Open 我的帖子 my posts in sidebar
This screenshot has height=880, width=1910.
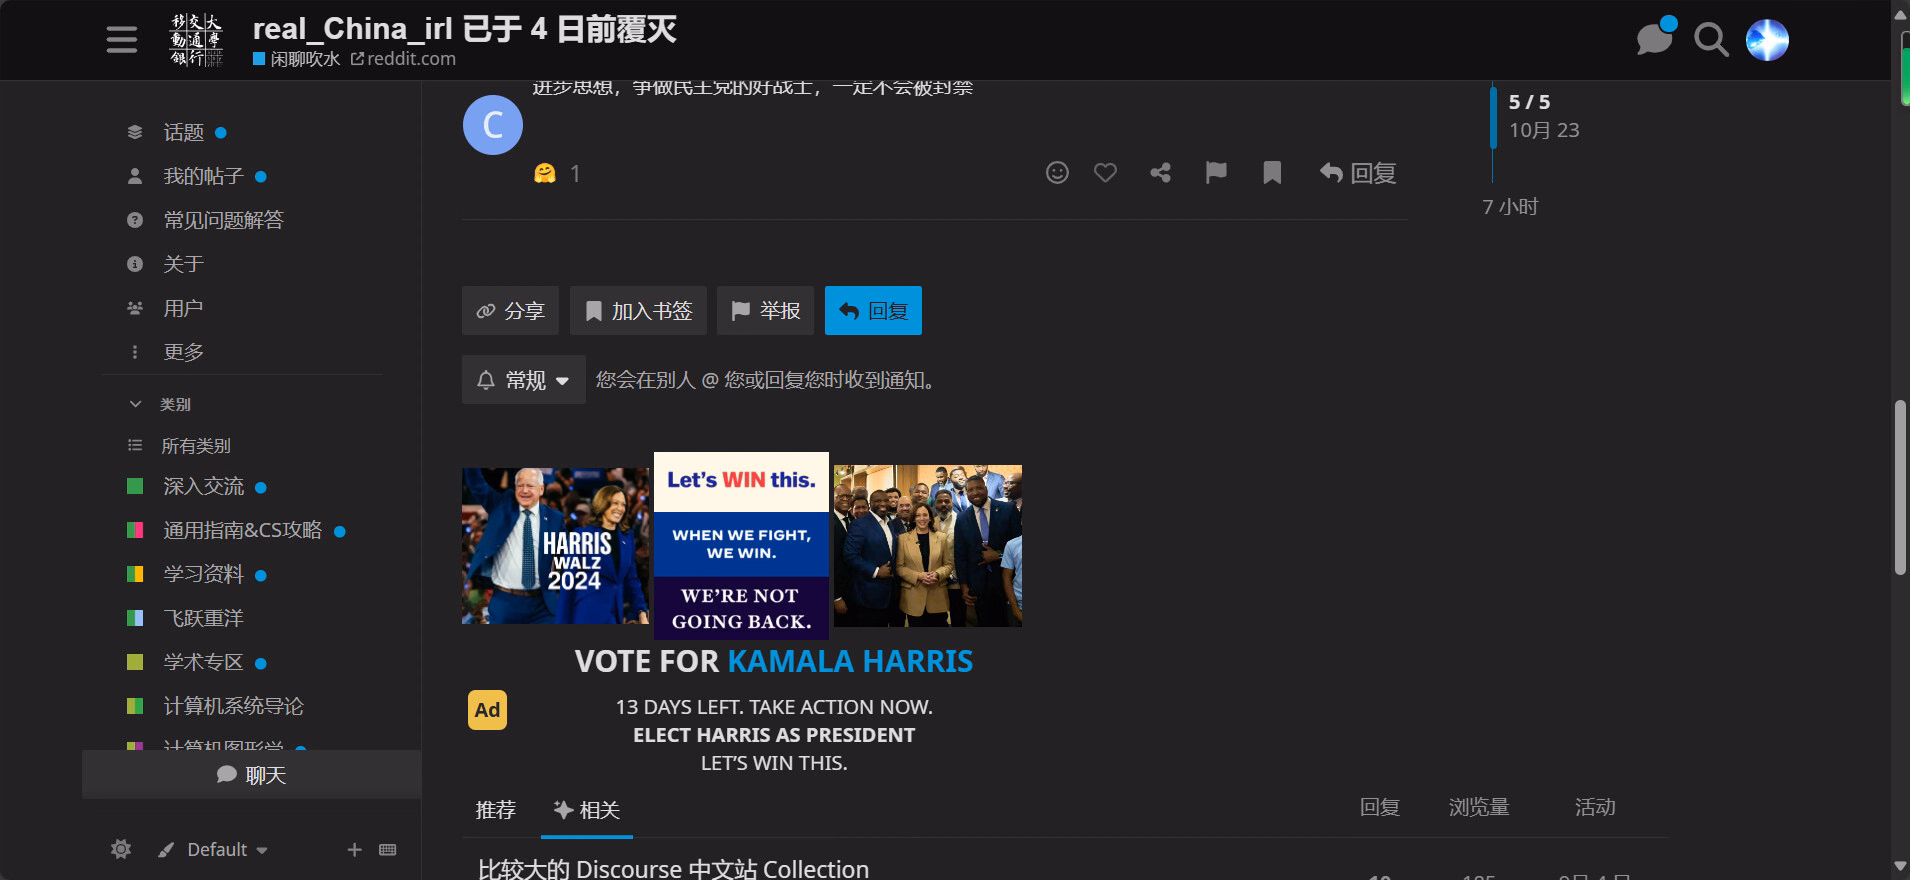(x=203, y=176)
